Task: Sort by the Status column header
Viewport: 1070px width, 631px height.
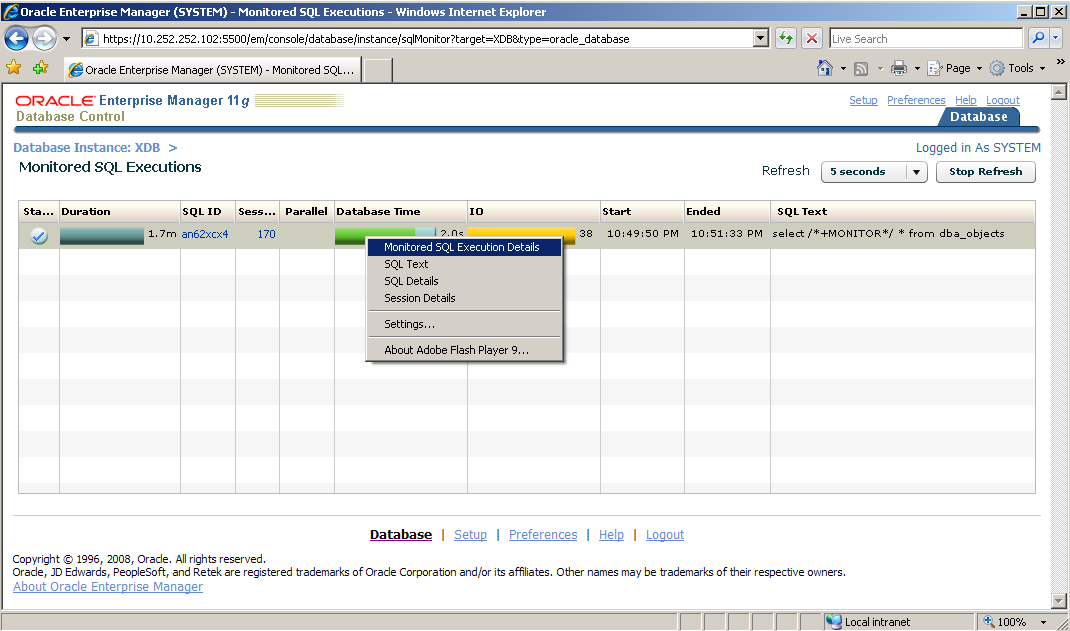Action: (x=39, y=211)
